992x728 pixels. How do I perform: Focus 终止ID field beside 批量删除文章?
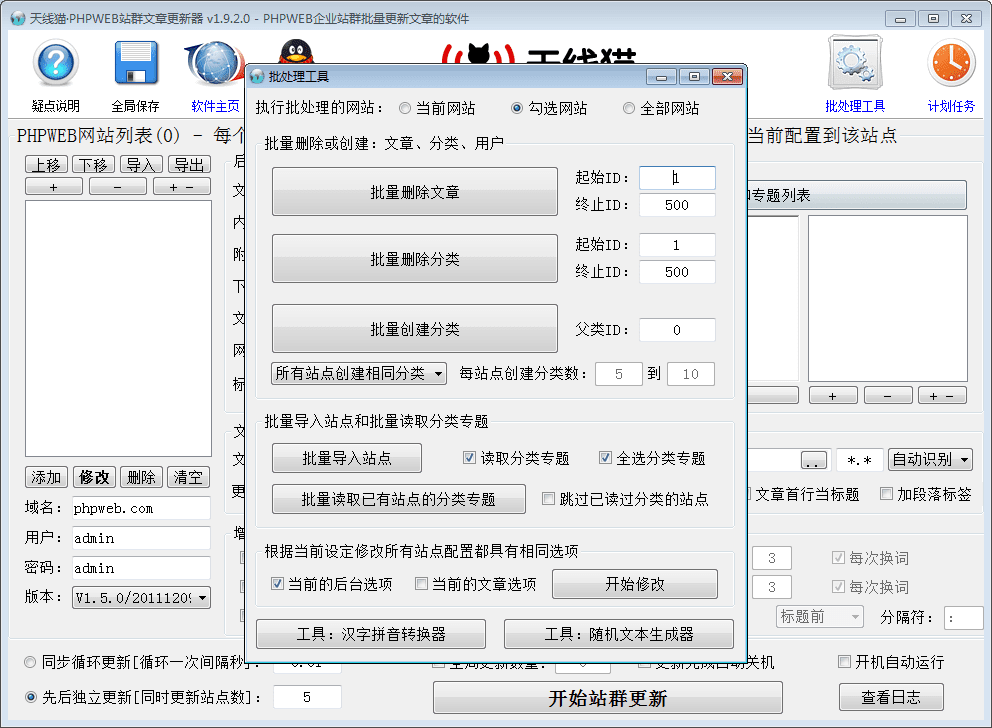click(x=677, y=205)
